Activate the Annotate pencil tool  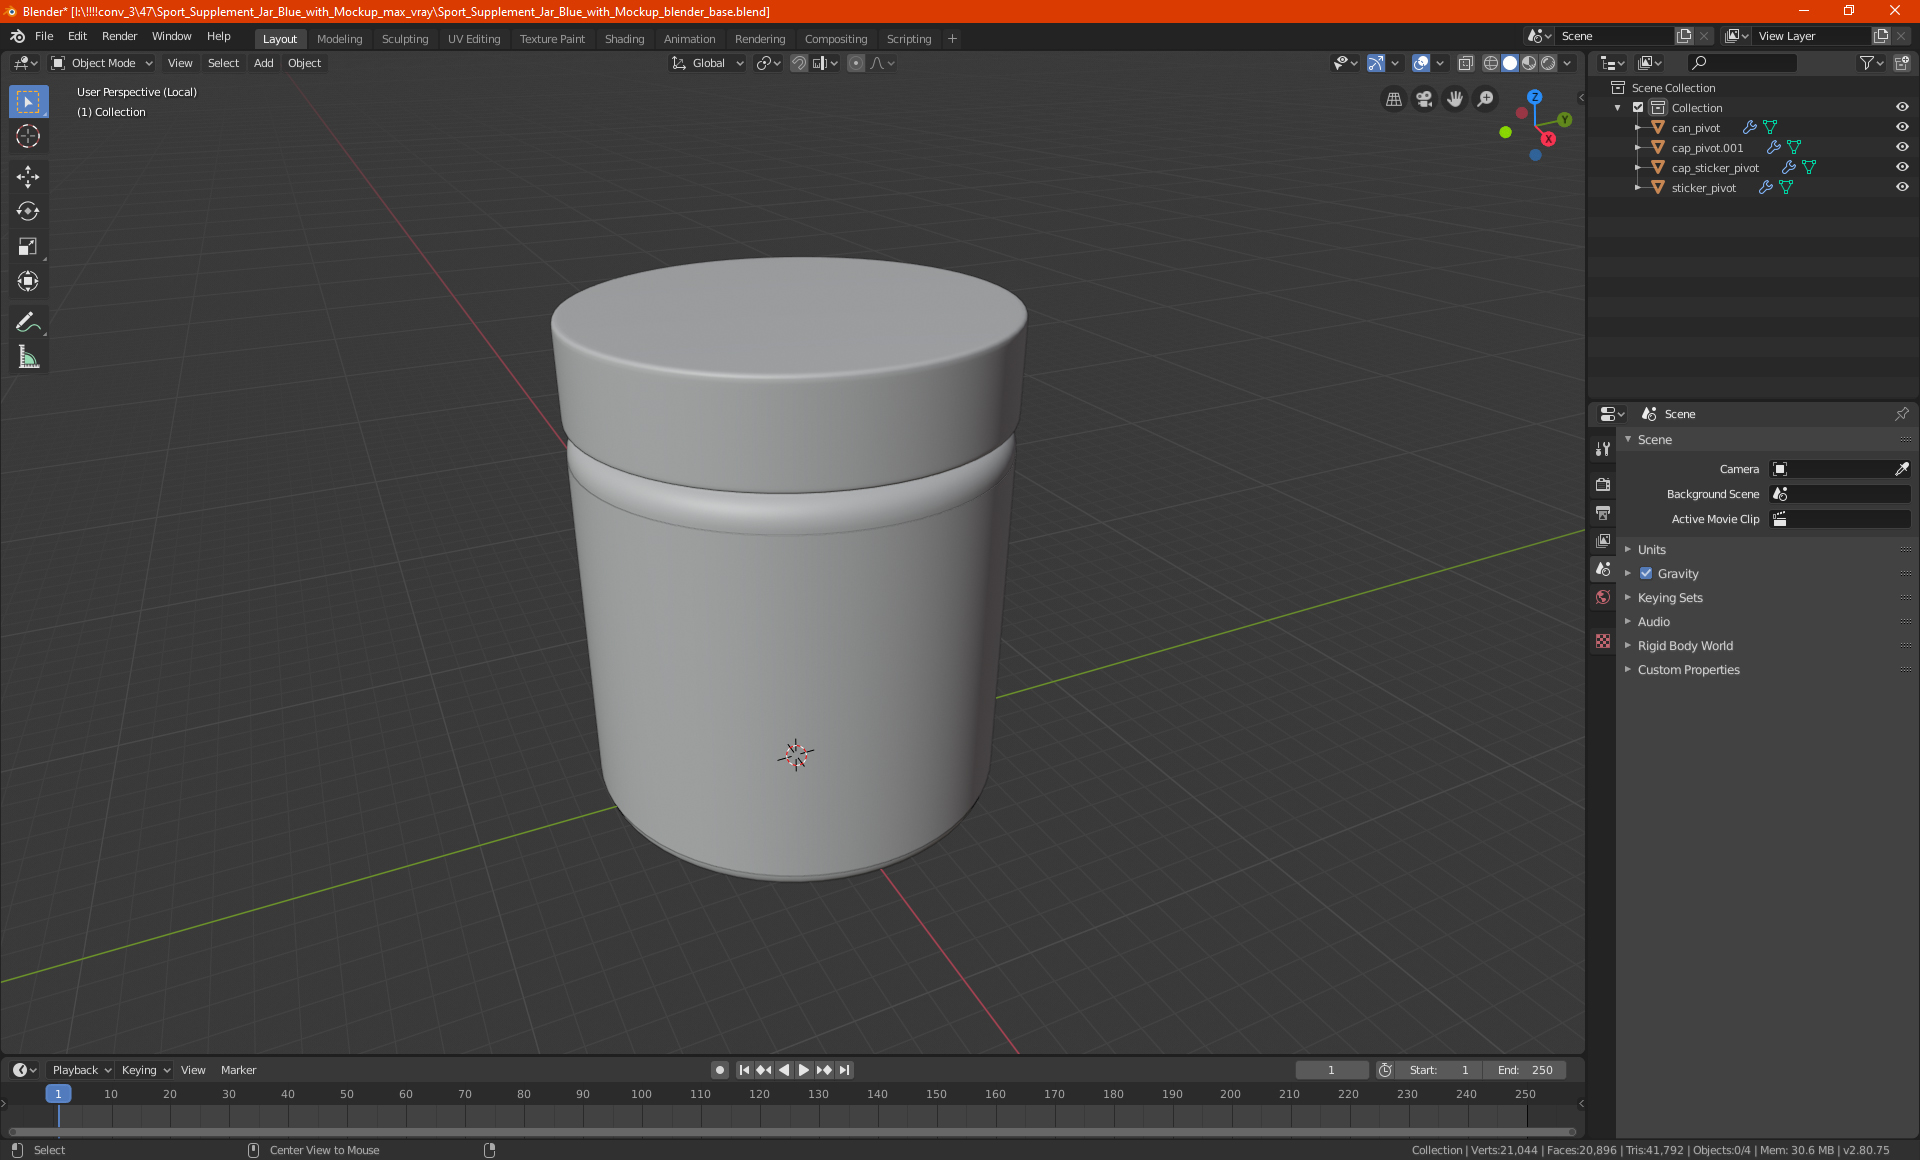click(x=28, y=322)
